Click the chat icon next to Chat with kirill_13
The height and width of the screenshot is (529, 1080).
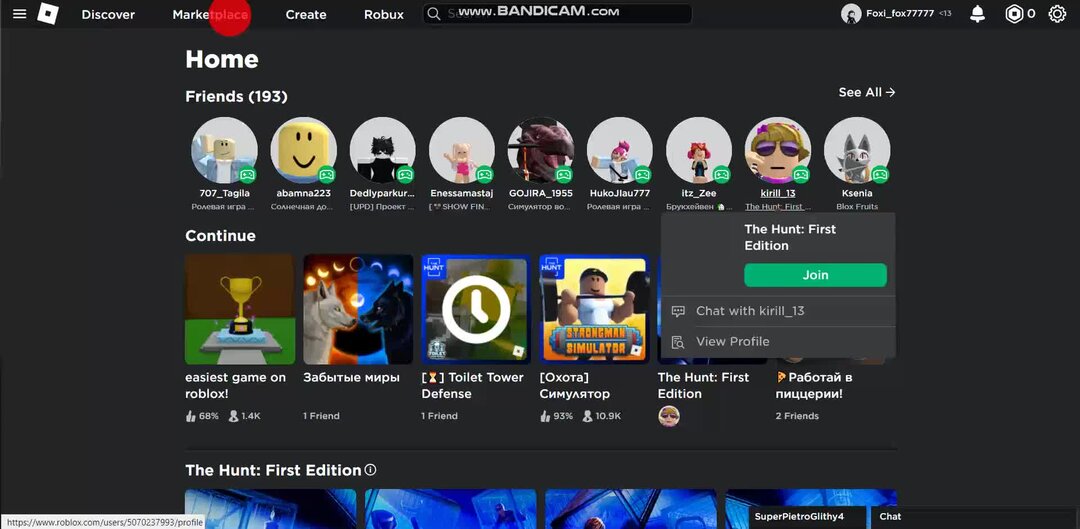(x=678, y=311)
